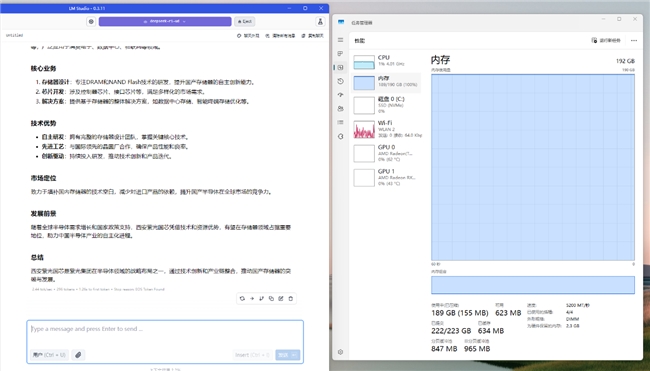Open the settings gear beside the model selector
This screenshot has width=650, height=371.
tap(91, 22)
